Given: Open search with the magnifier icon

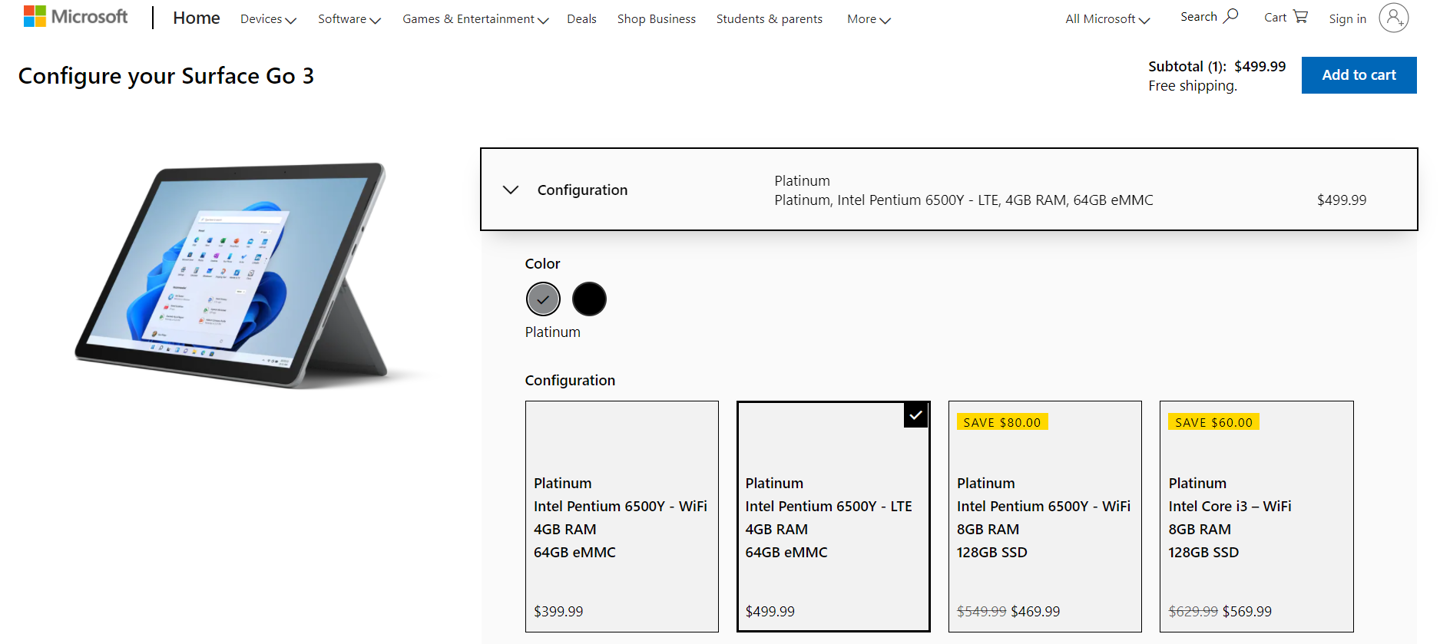Looking at the screenshot, I should (x=1231, y=16).
